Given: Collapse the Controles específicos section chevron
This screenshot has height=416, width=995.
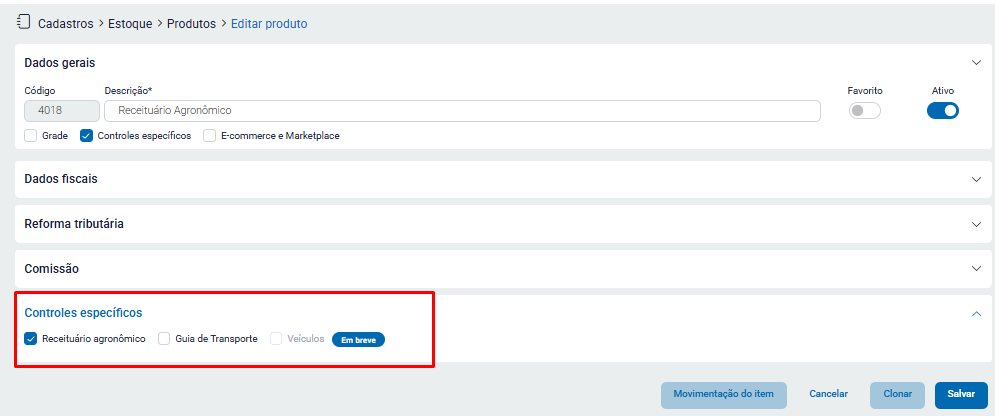Looking at the screenshot, I should tap(977, 313).
